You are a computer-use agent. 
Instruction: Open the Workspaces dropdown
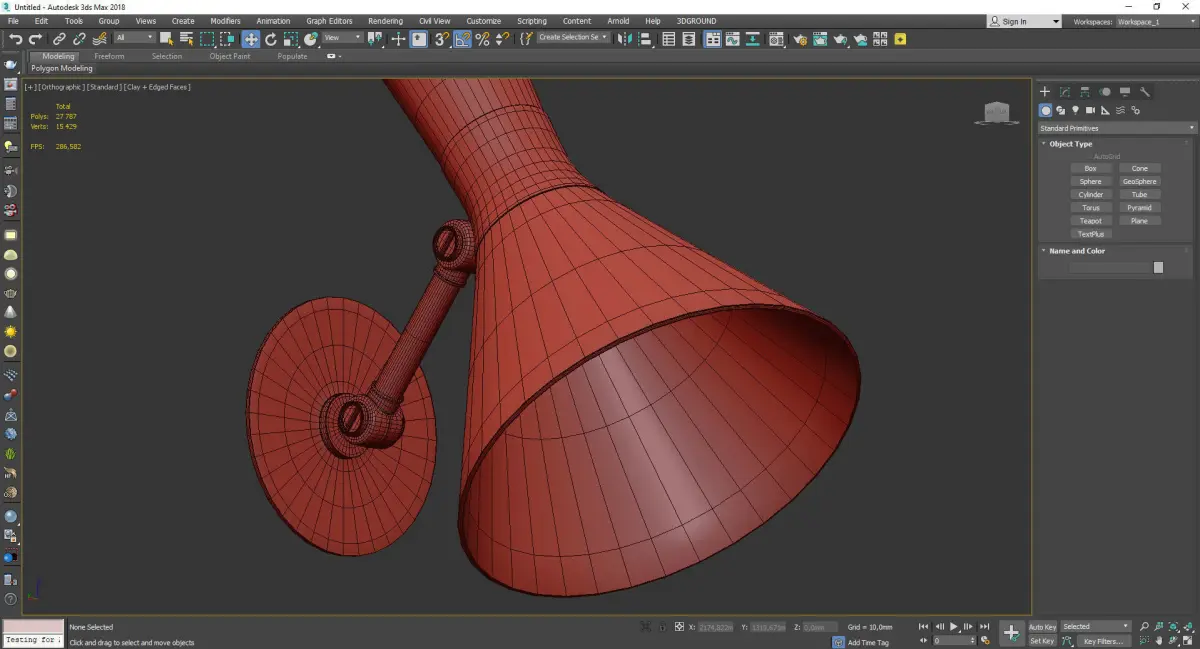pyautogui.click(x=1158, y=21)
